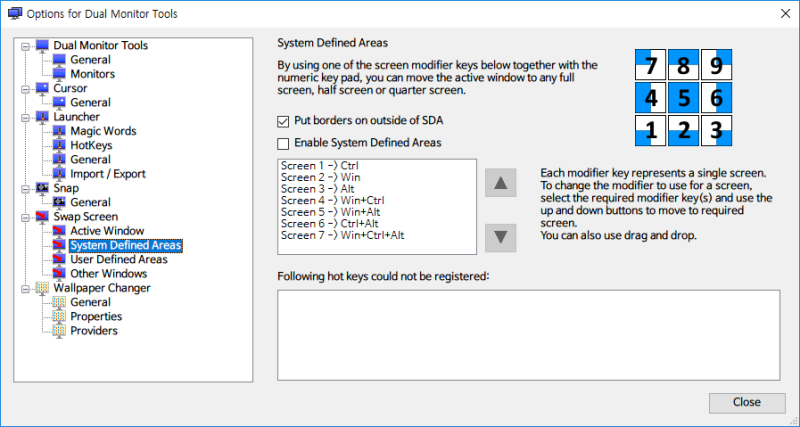Click numpad diagram key 5

point(683,97)
